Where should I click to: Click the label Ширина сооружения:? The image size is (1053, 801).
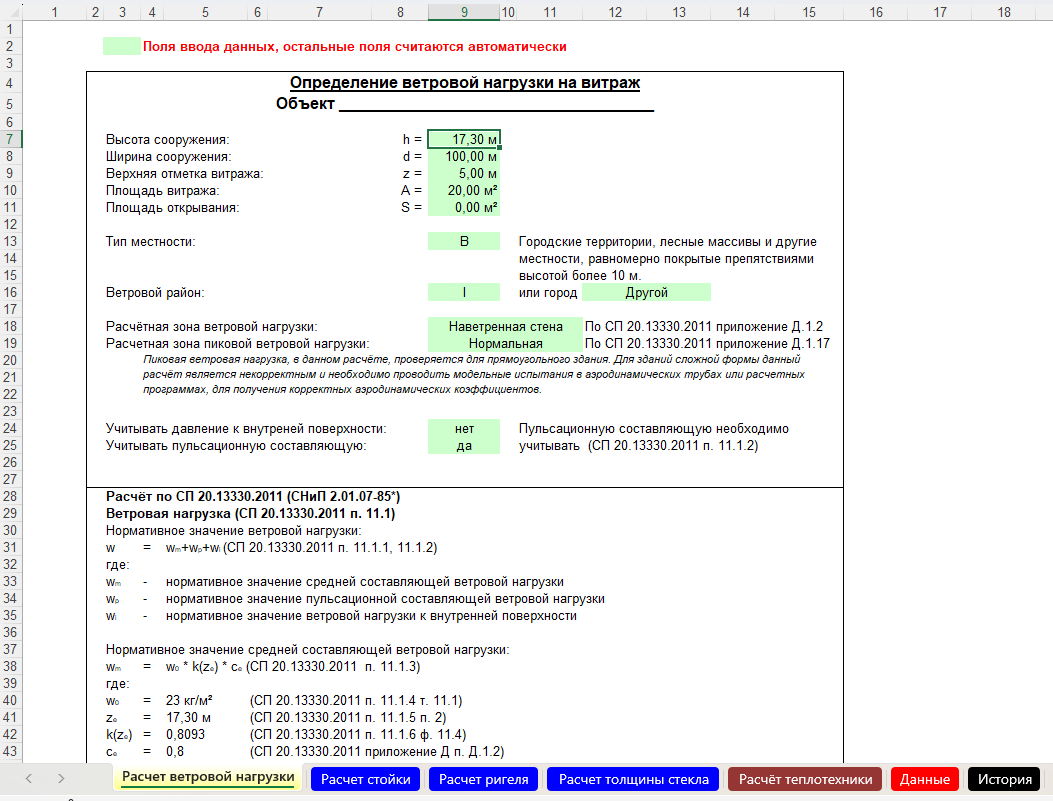click(168, 156)
